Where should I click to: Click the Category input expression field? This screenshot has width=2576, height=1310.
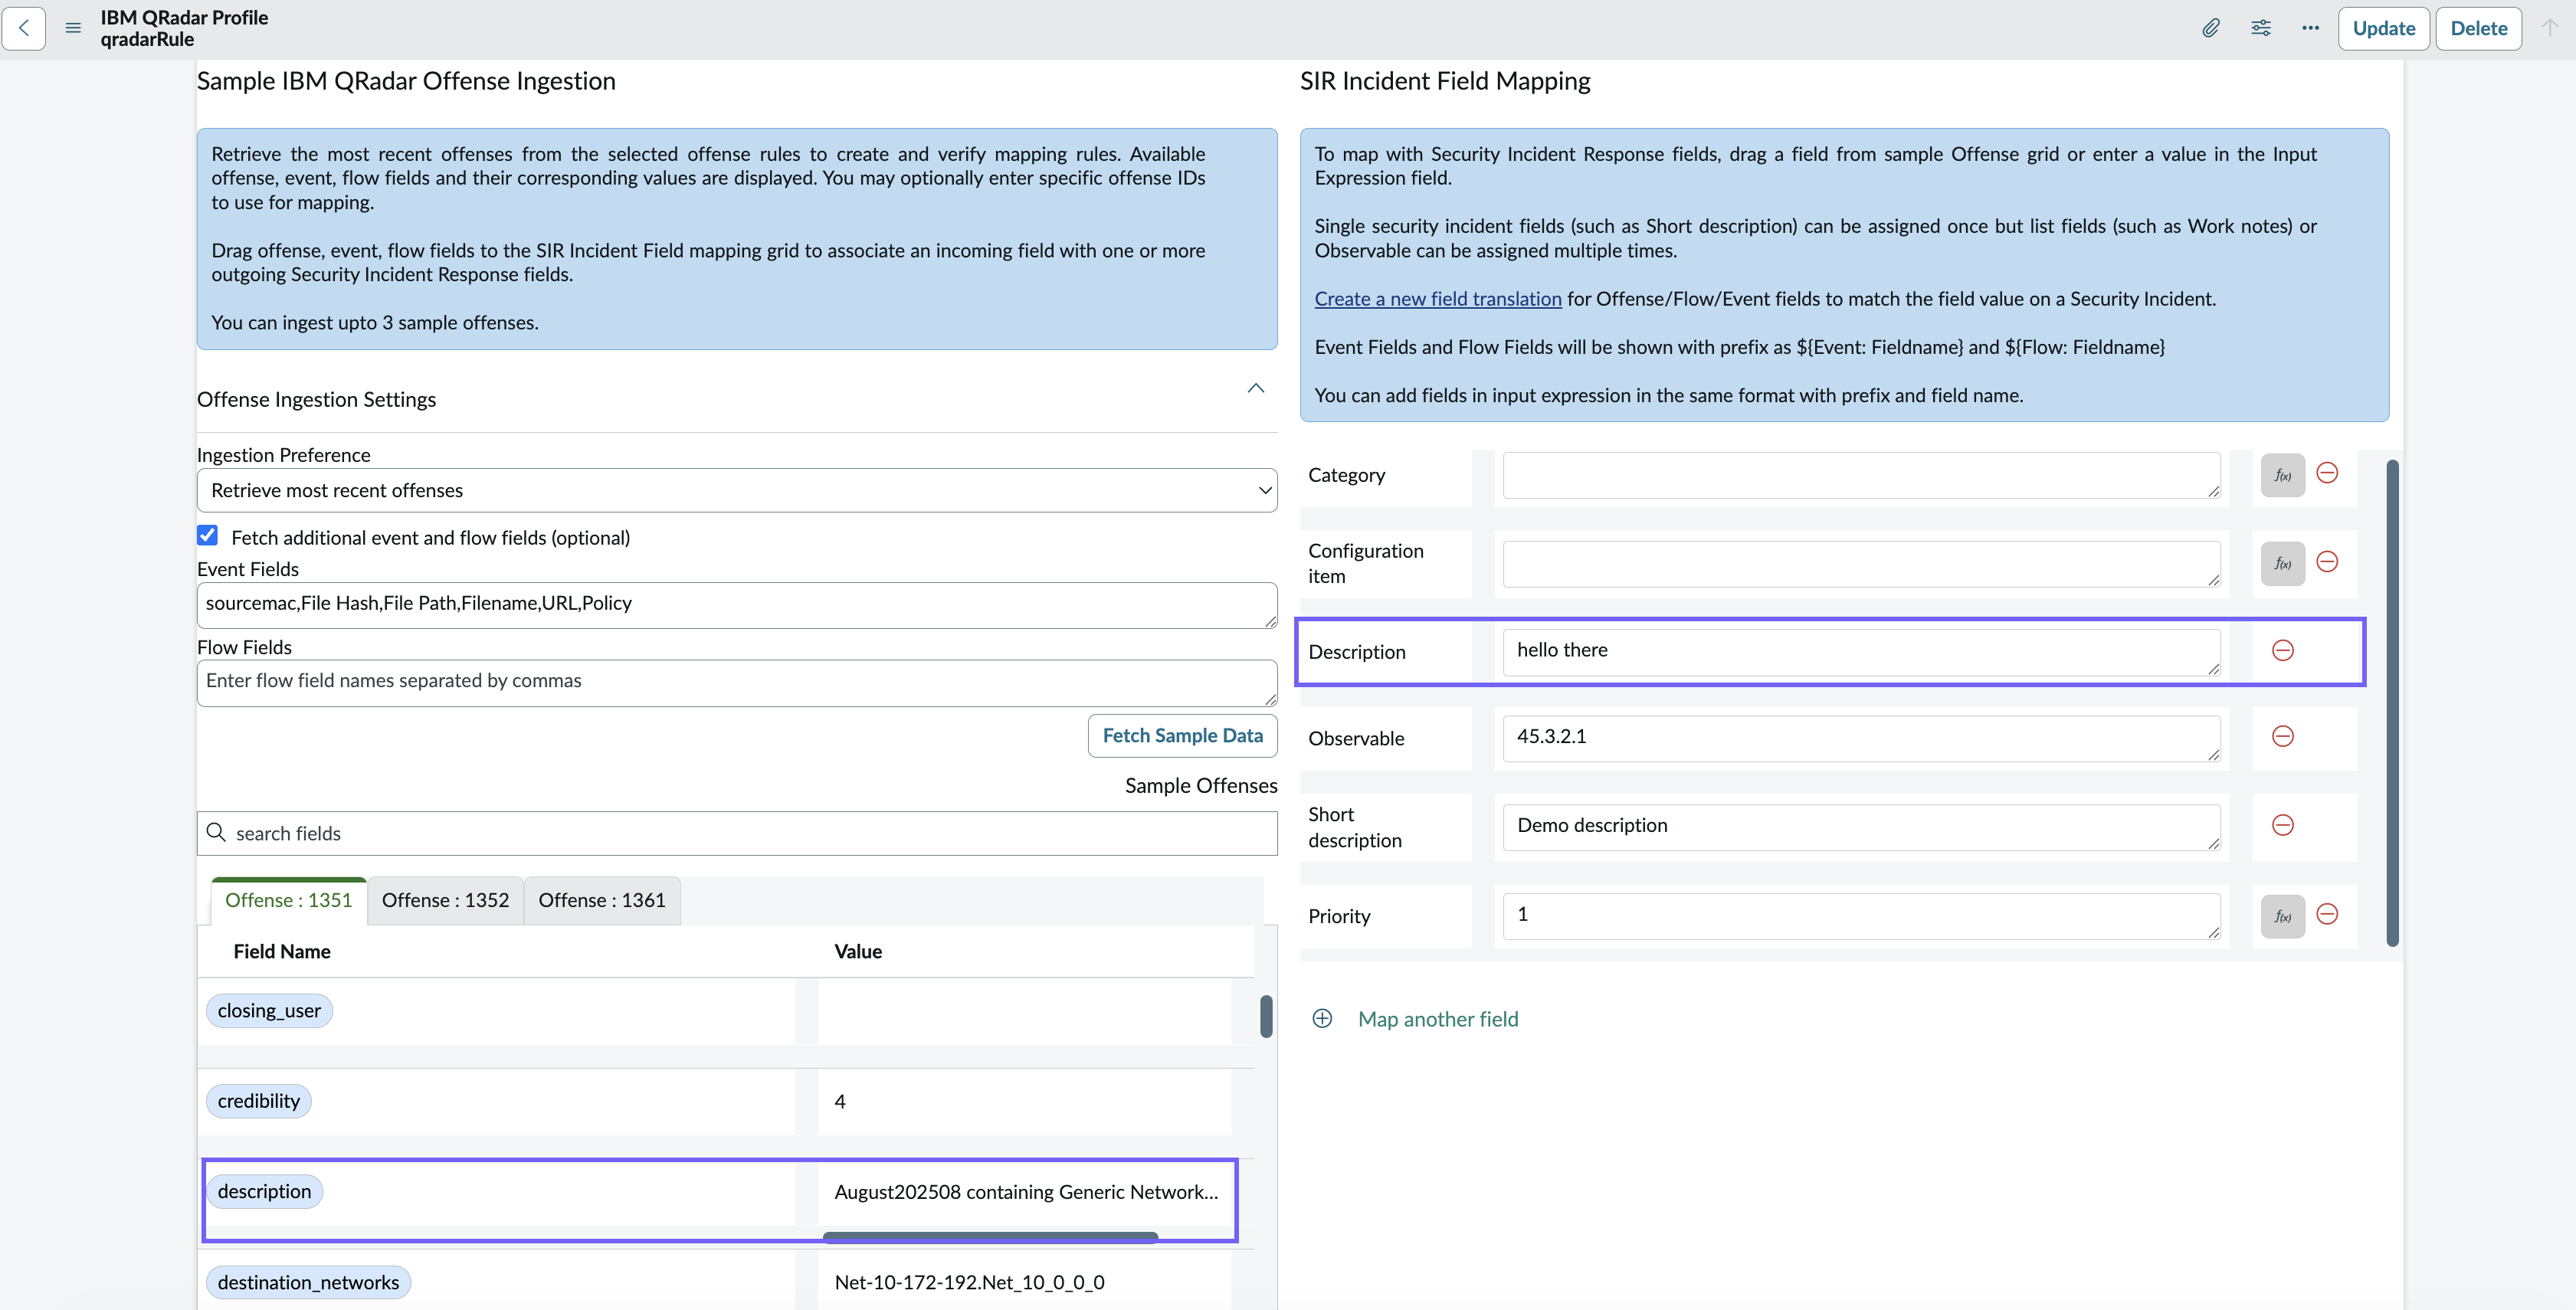(x=1861, y=475)
